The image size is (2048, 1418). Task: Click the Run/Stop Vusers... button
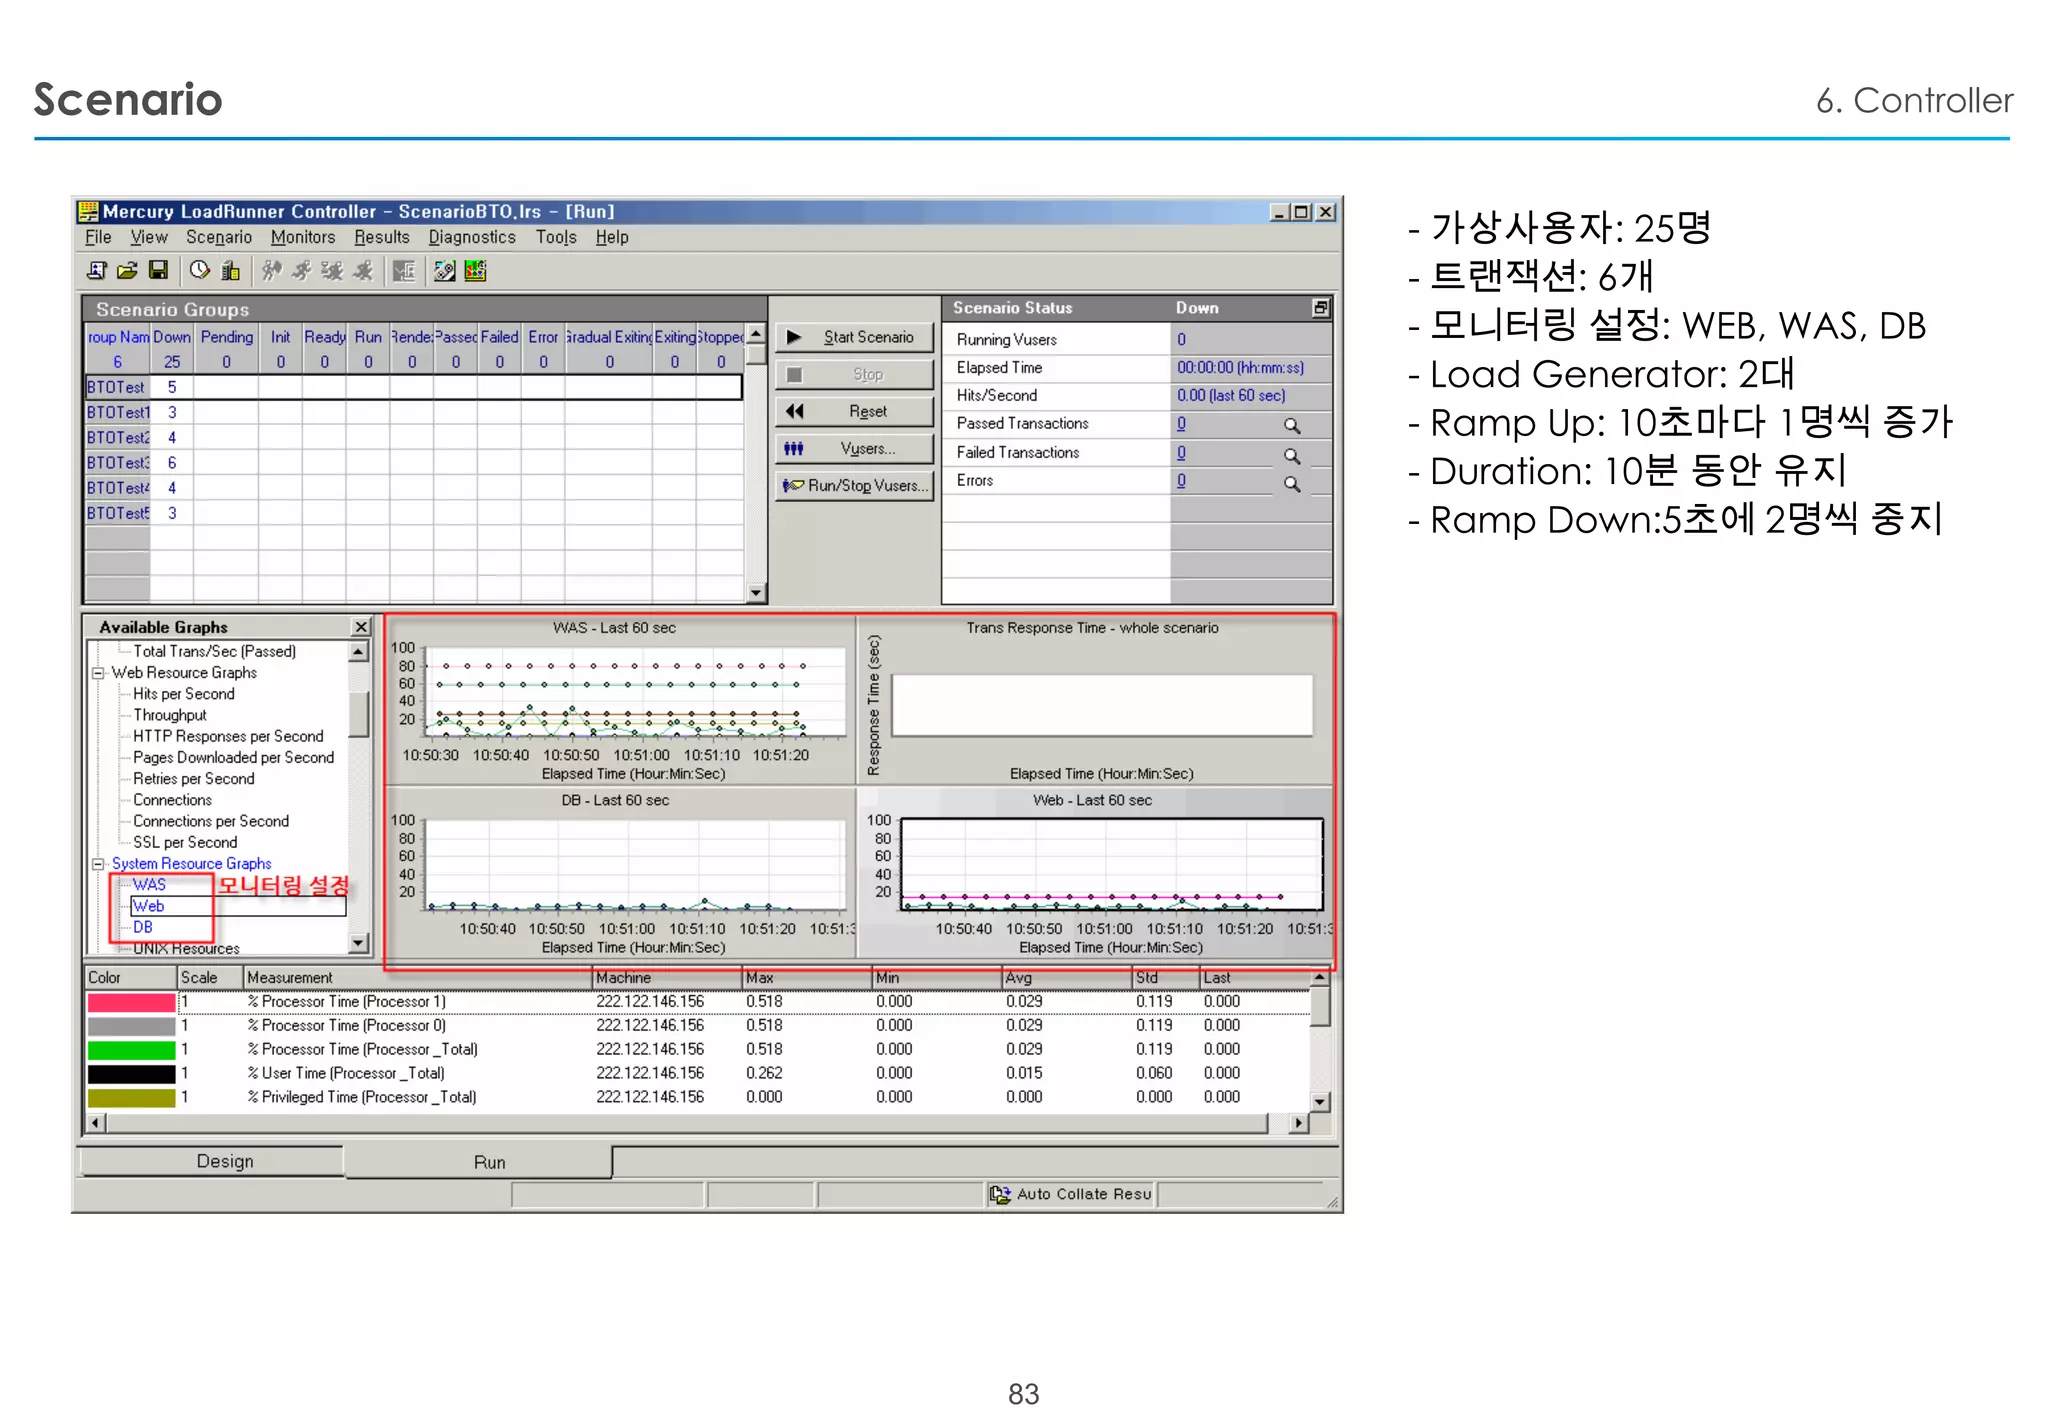[855, 485]
